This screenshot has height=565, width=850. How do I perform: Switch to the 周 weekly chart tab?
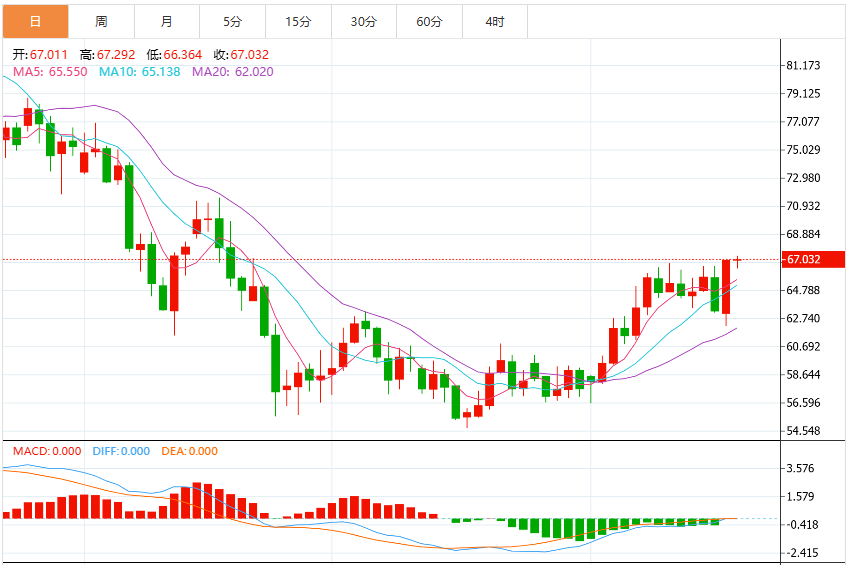coord(101,22)
